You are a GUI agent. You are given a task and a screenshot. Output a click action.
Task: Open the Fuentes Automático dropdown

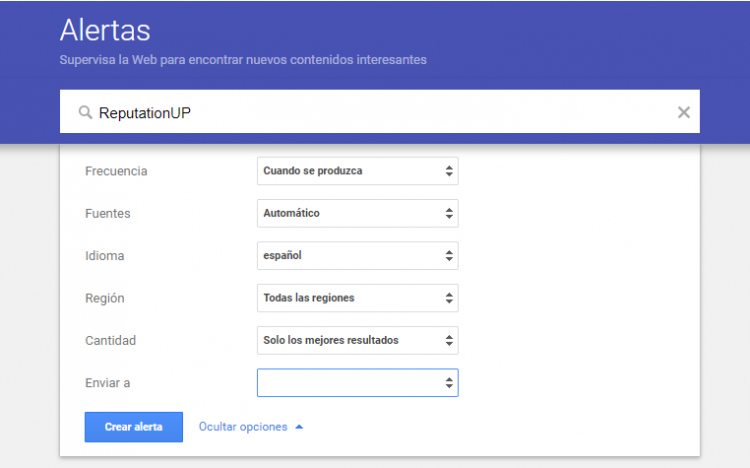tap(357, 213)
